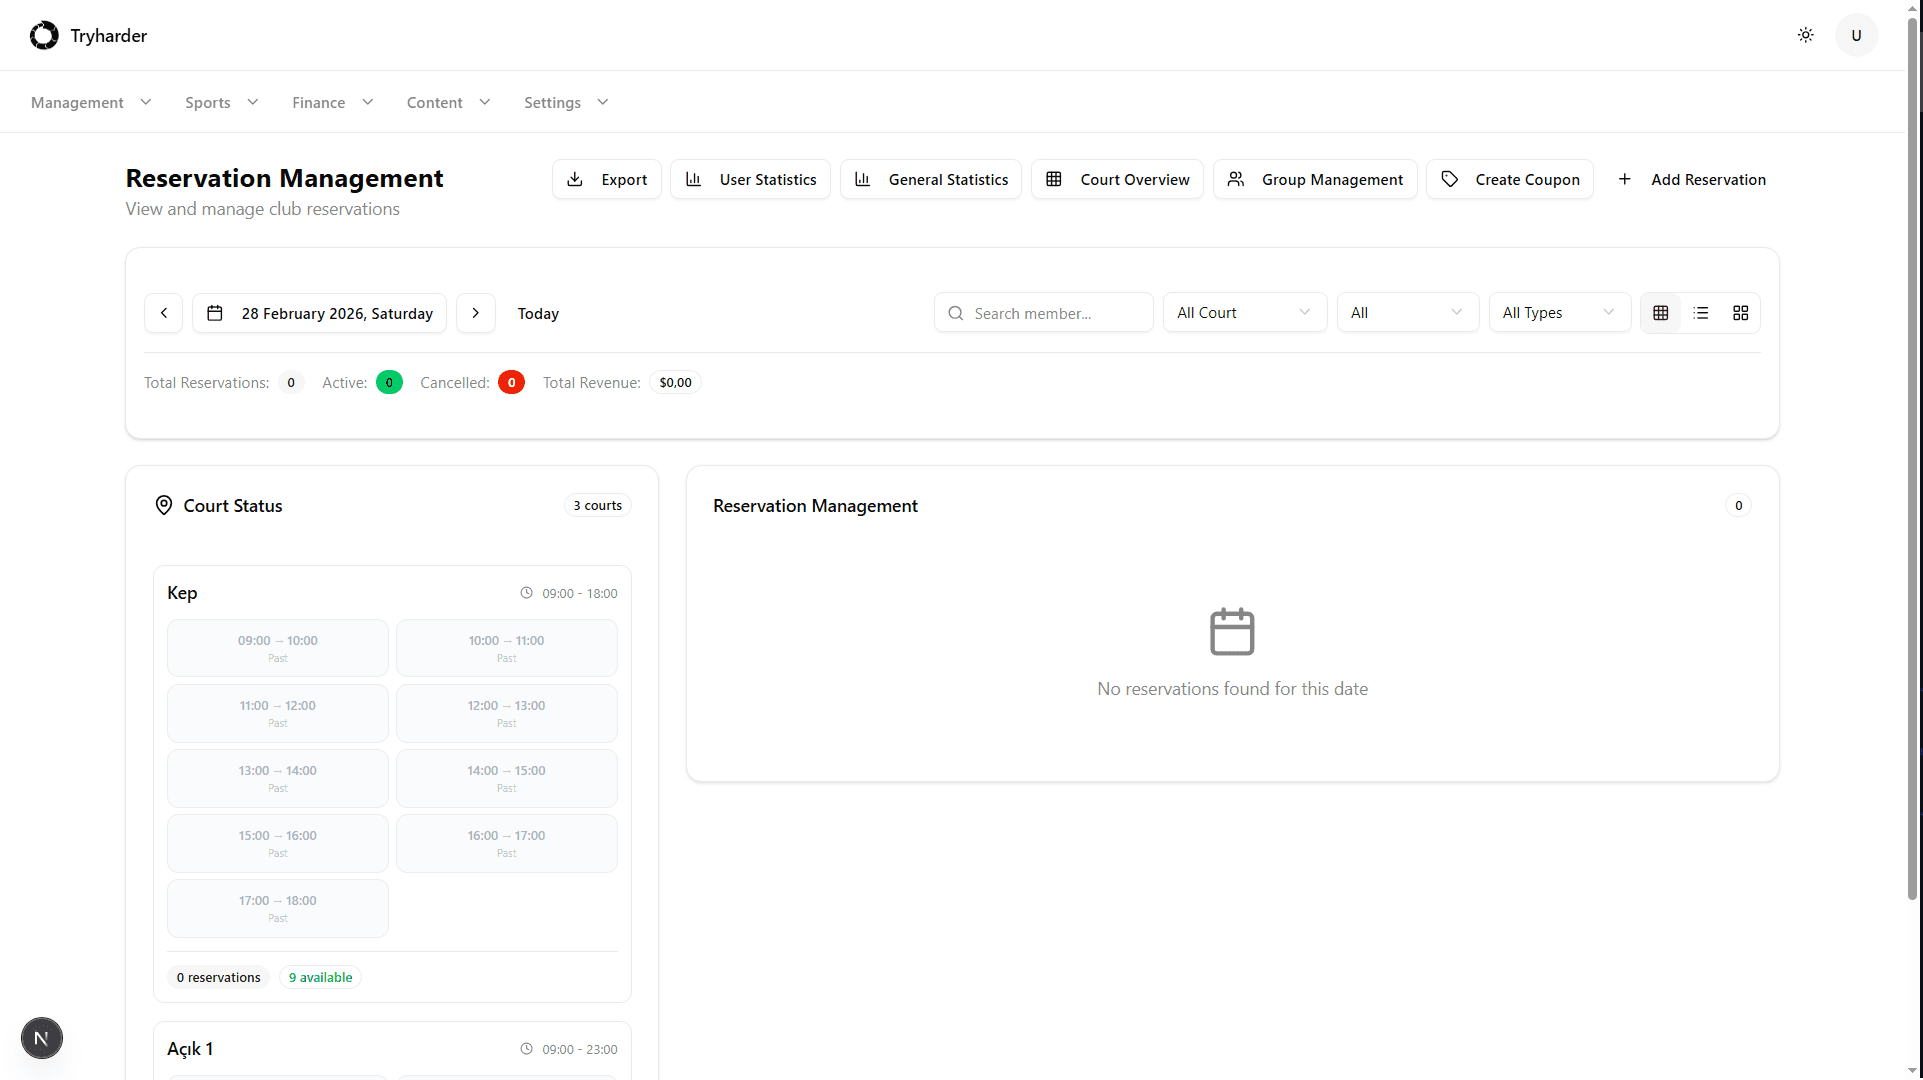Viewport: 1923px width, 1080px height.
Task: Switch to table grid view
Action: click(1661, 313)
